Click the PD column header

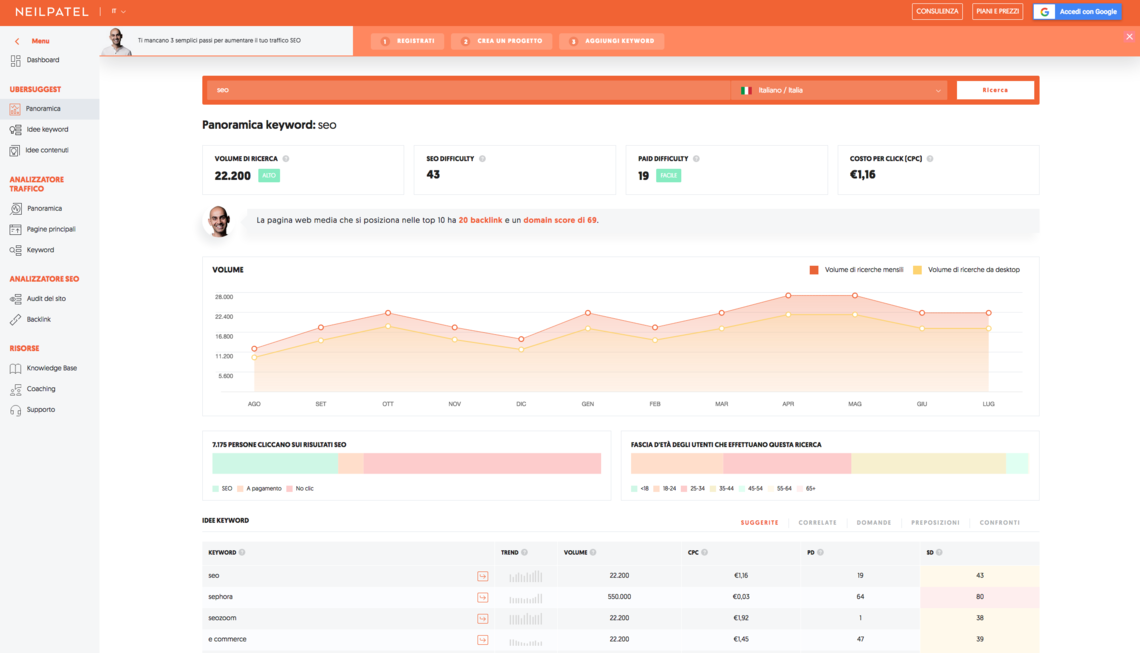[811, 553]
